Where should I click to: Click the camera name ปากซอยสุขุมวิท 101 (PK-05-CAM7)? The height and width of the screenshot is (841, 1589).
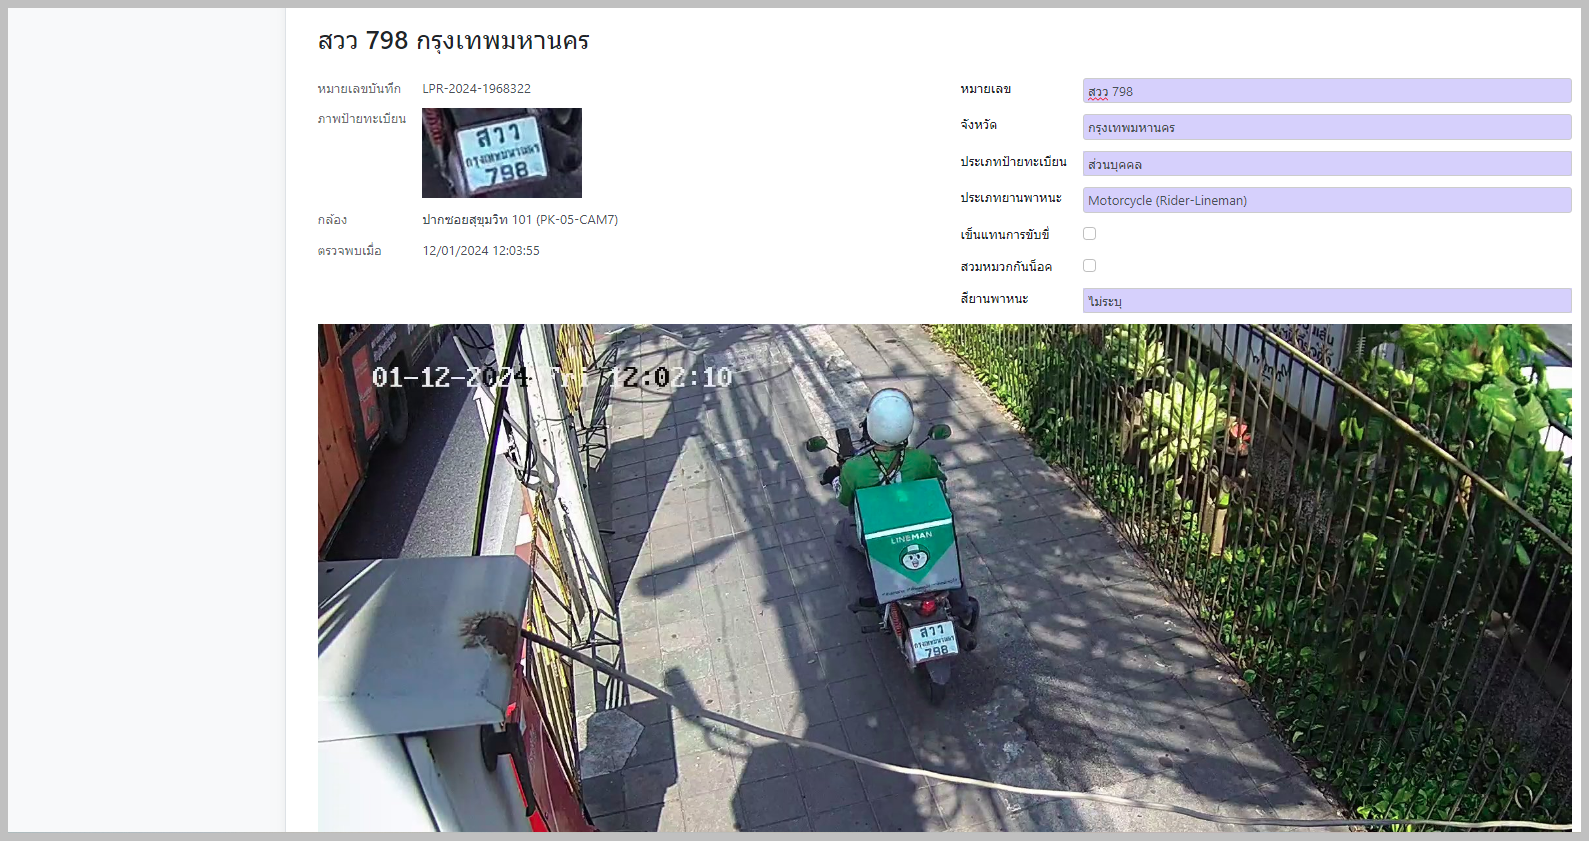tap(519, 220)
